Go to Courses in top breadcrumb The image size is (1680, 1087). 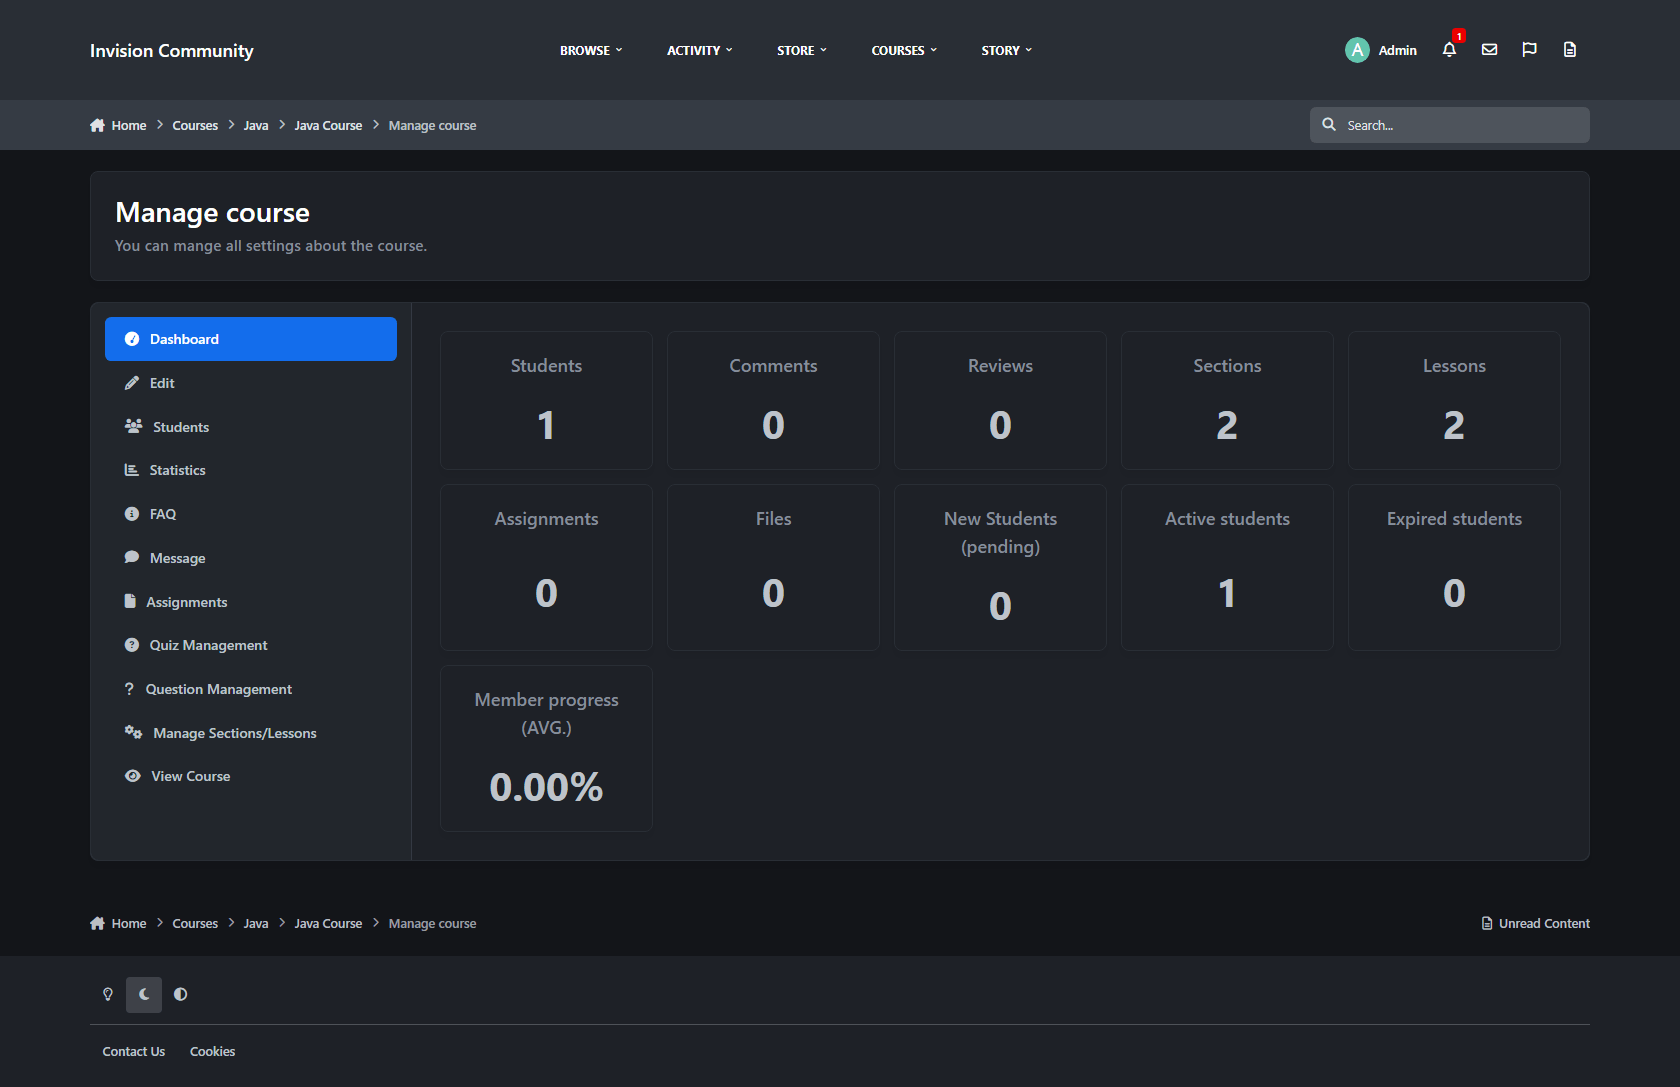pos(195,125)
